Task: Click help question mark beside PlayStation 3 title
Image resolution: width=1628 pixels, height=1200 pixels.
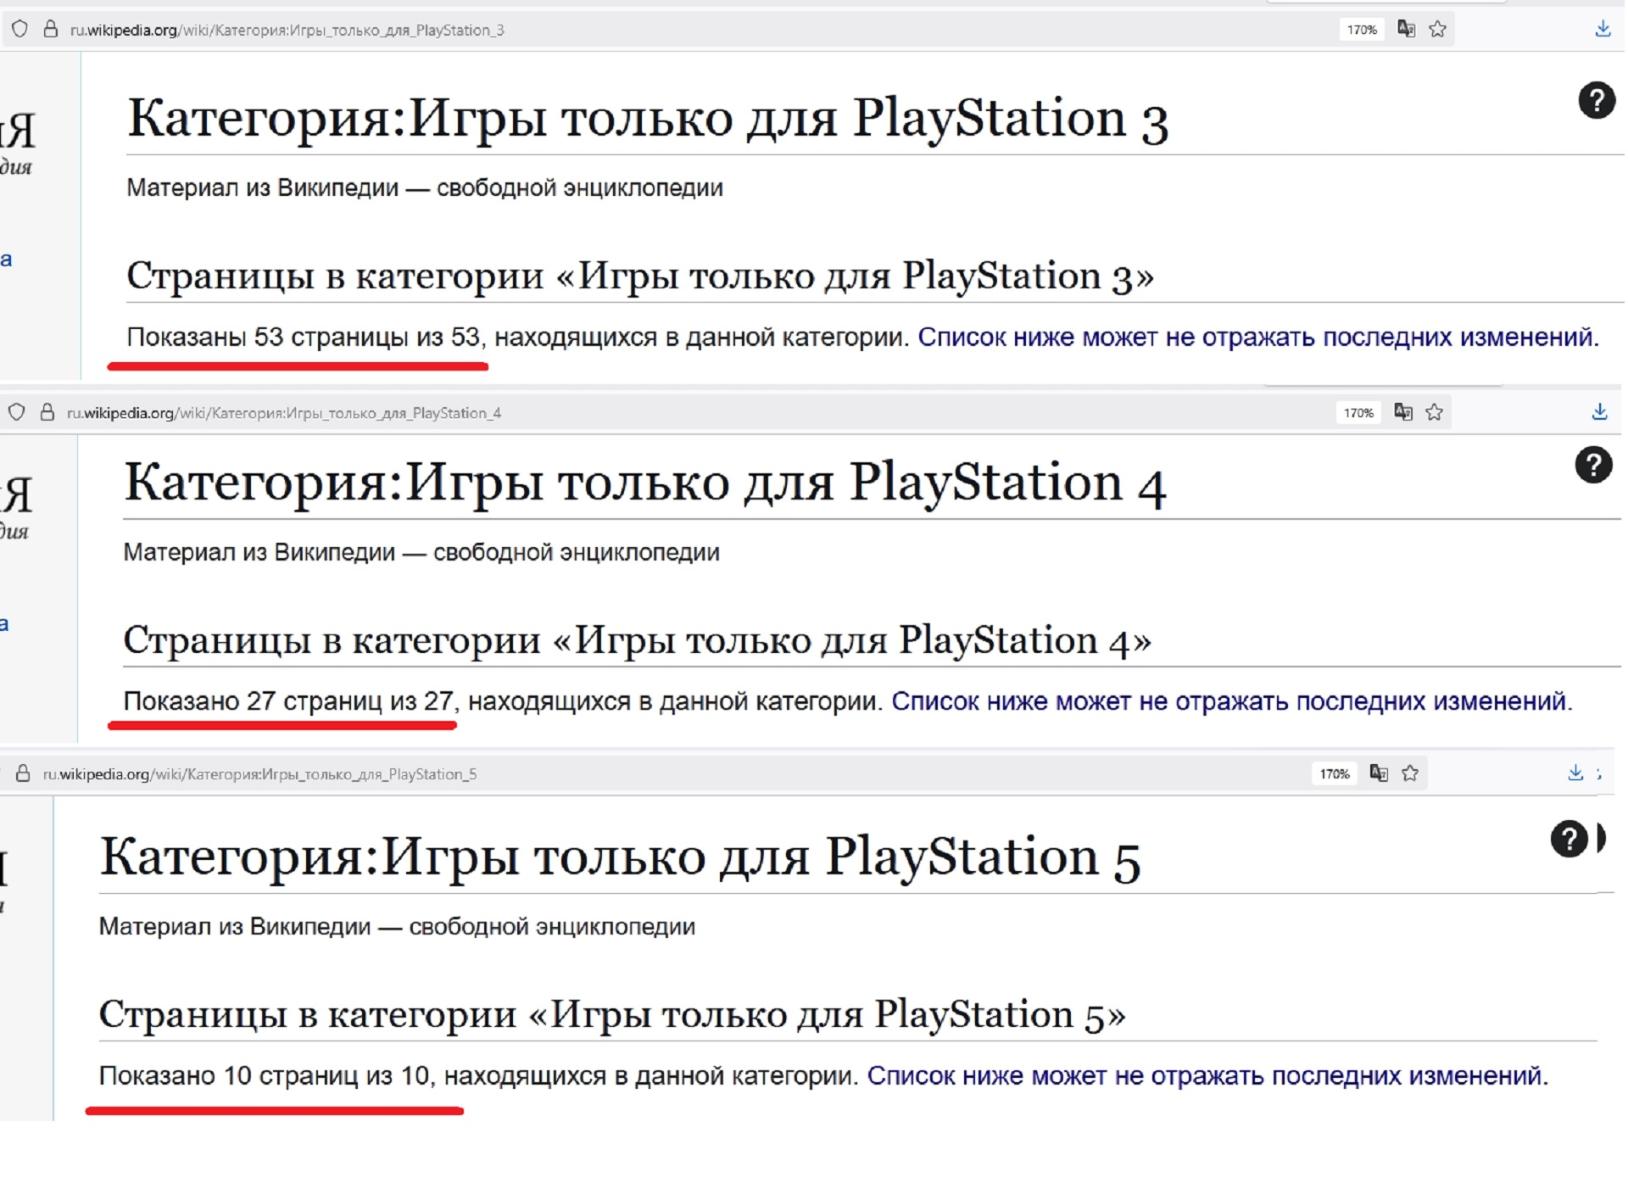Action: (x=1597, y=100)
